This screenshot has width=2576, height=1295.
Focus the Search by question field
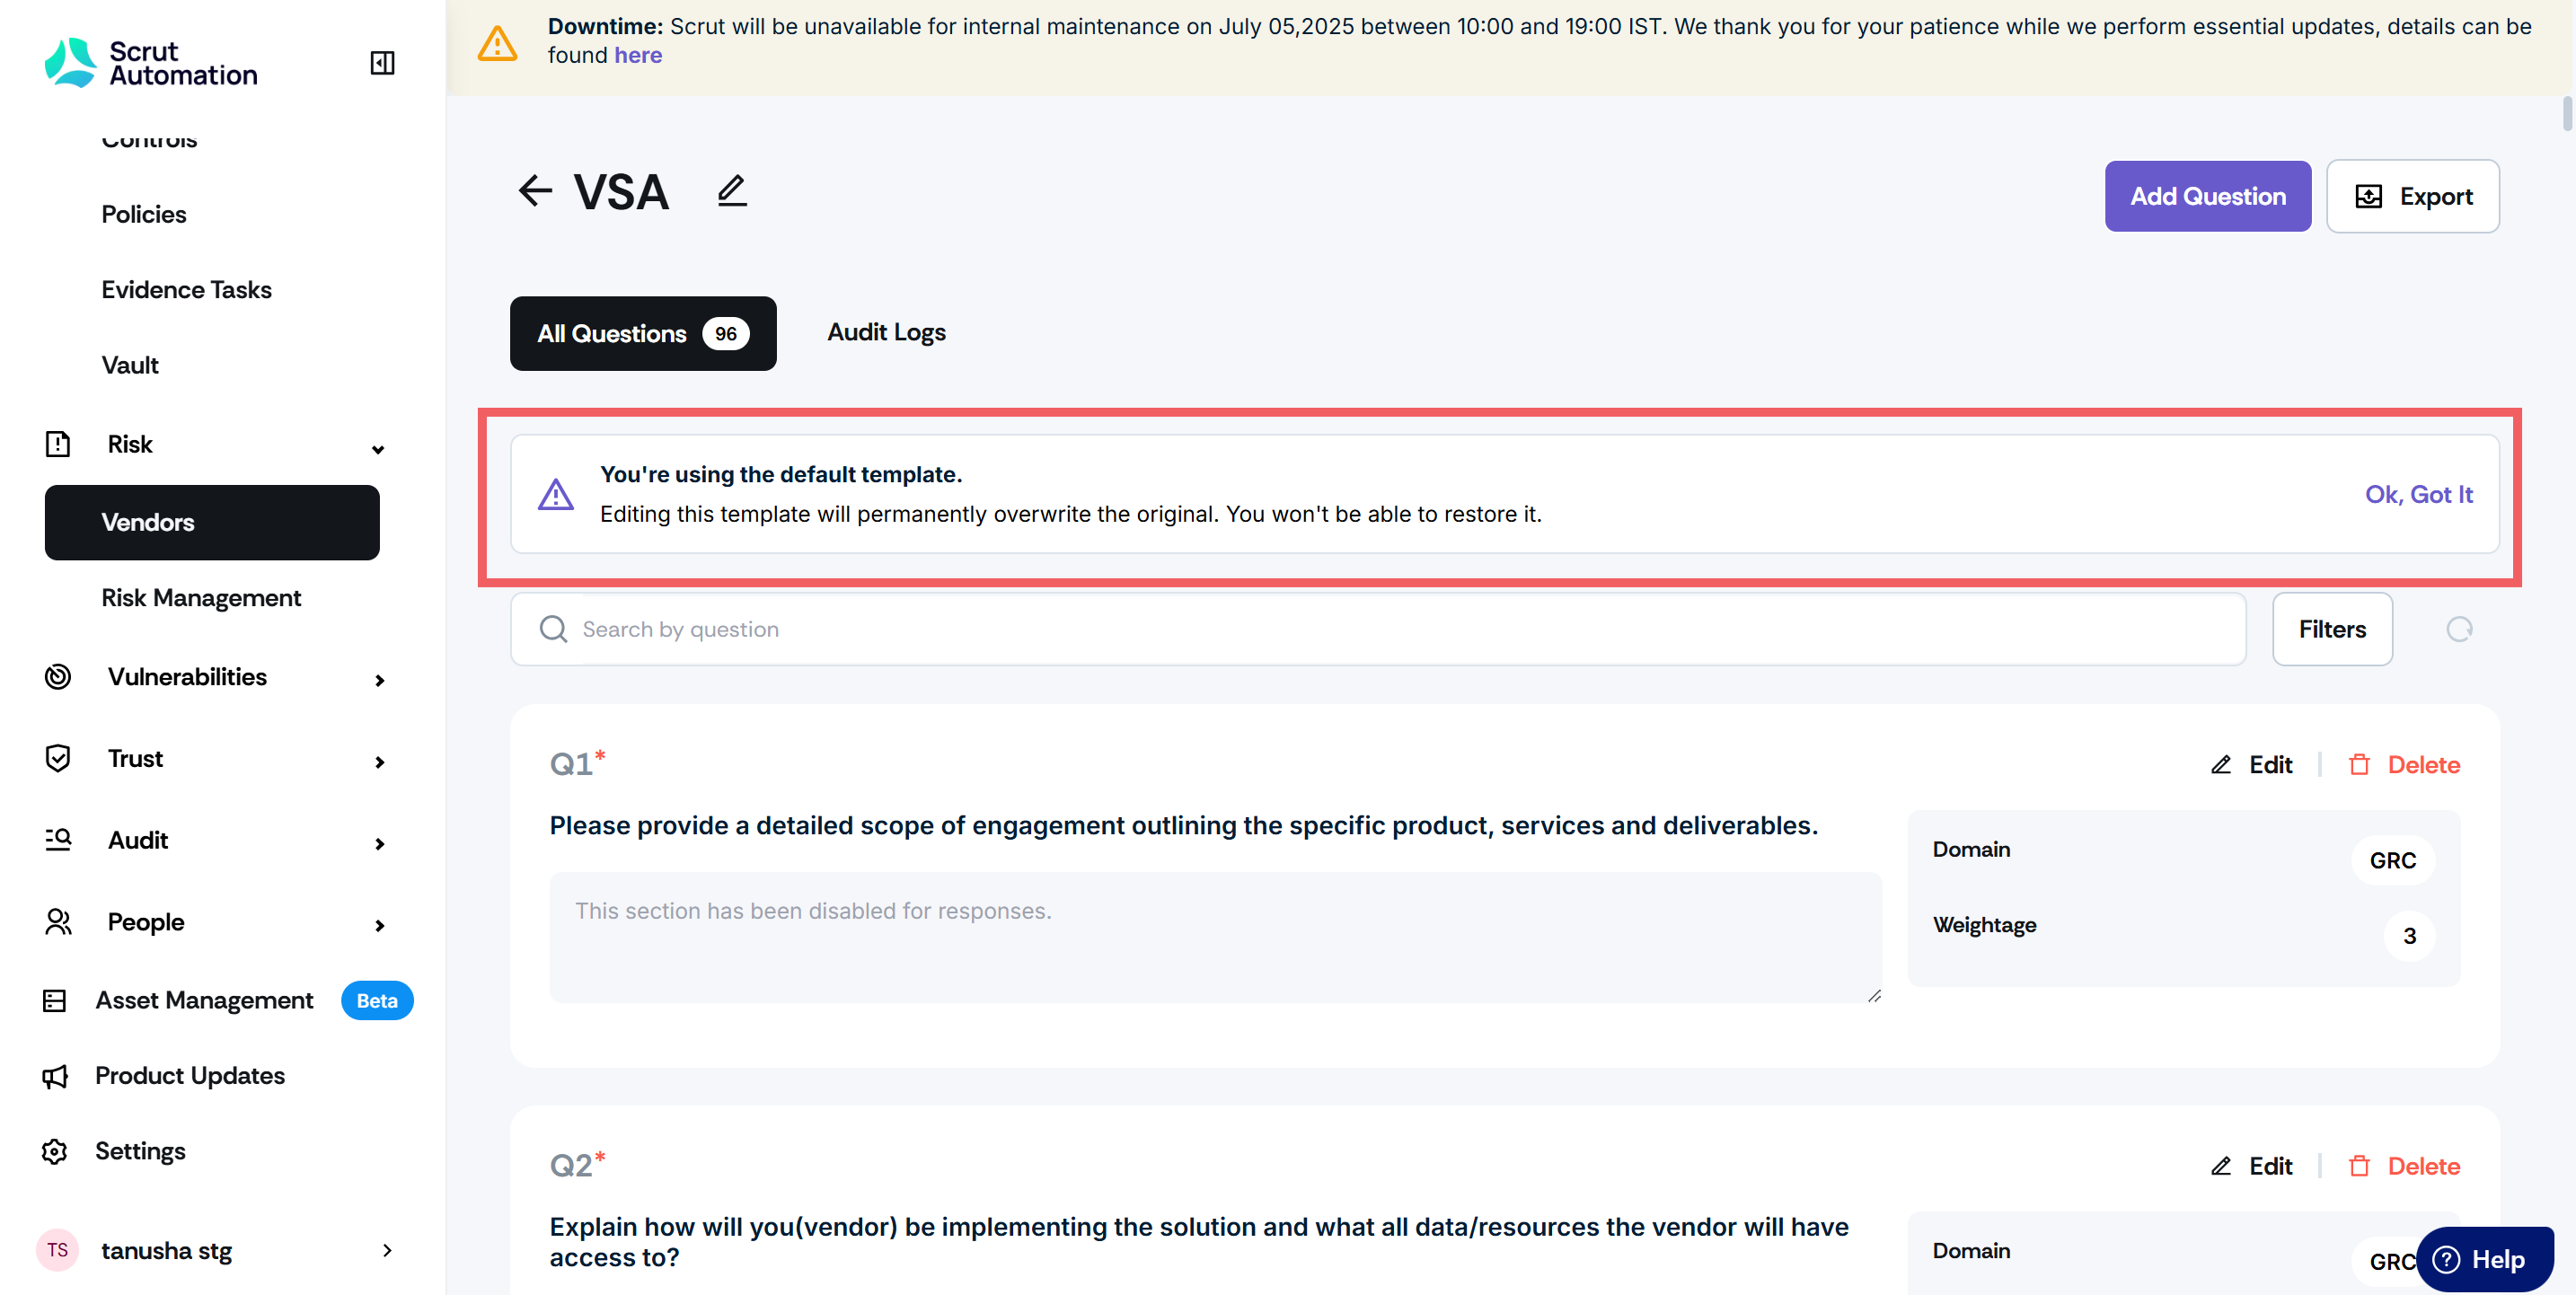[x=1378, y=629]
